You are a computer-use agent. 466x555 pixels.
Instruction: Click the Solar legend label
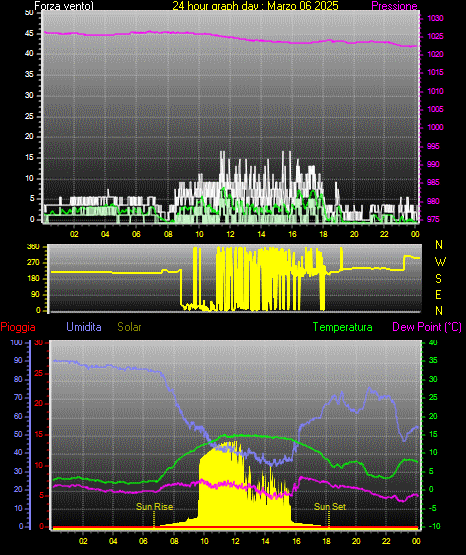pos(129,327)
